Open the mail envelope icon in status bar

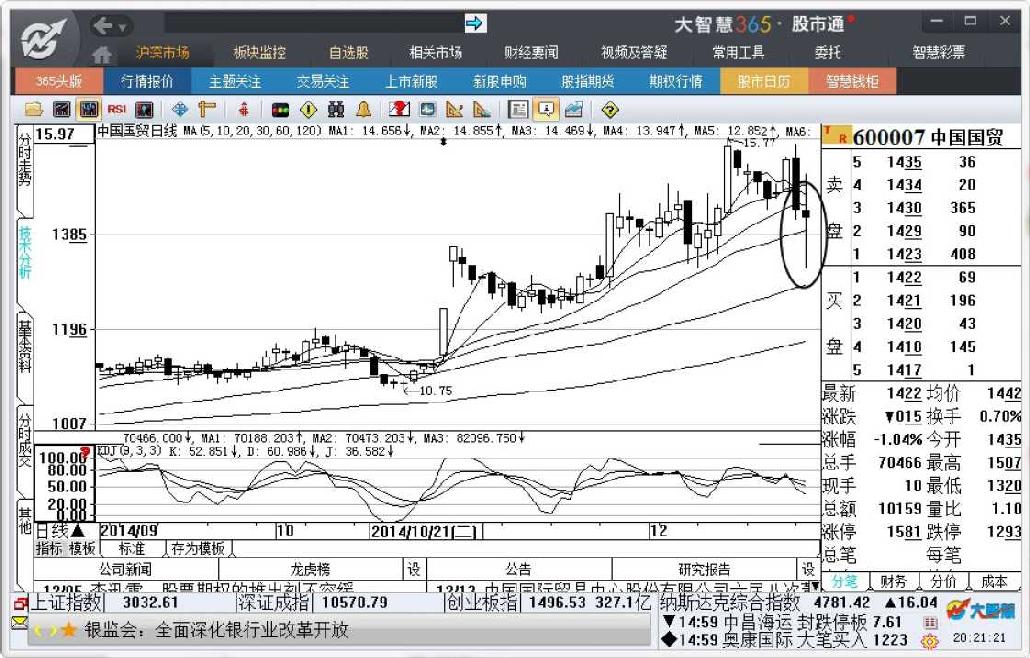pos(19,622)
